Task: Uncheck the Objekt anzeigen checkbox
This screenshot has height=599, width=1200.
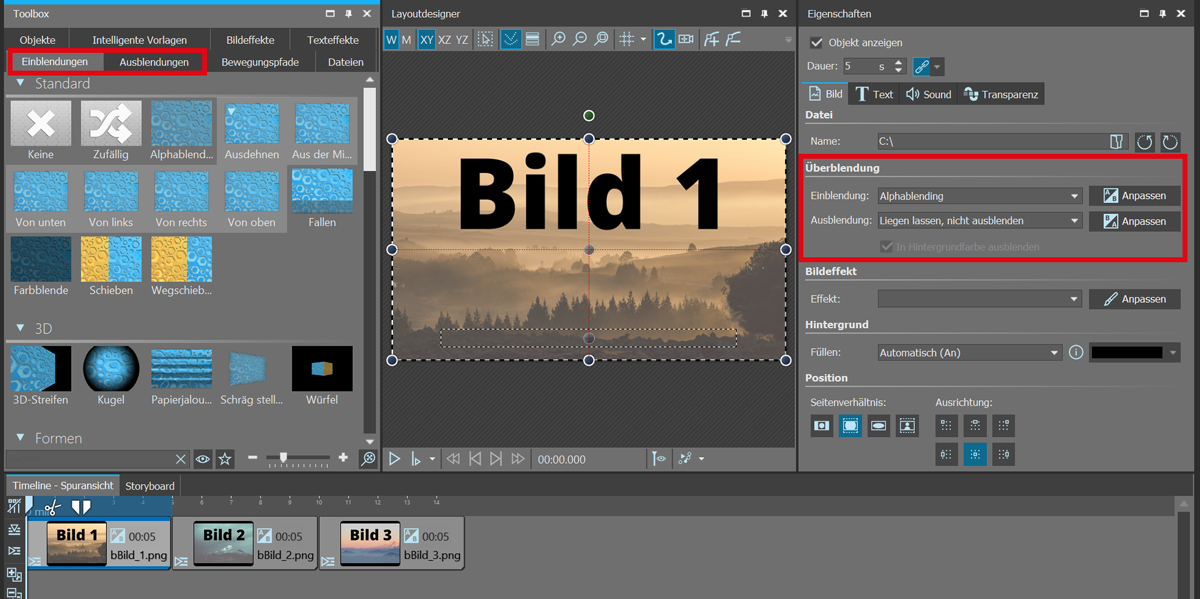Action: (817, 43)
